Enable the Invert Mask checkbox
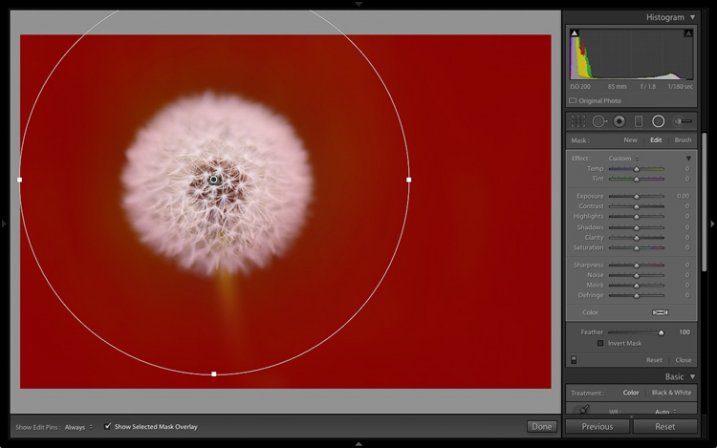This screenshot has height=448, width=717. coord(601,343)
